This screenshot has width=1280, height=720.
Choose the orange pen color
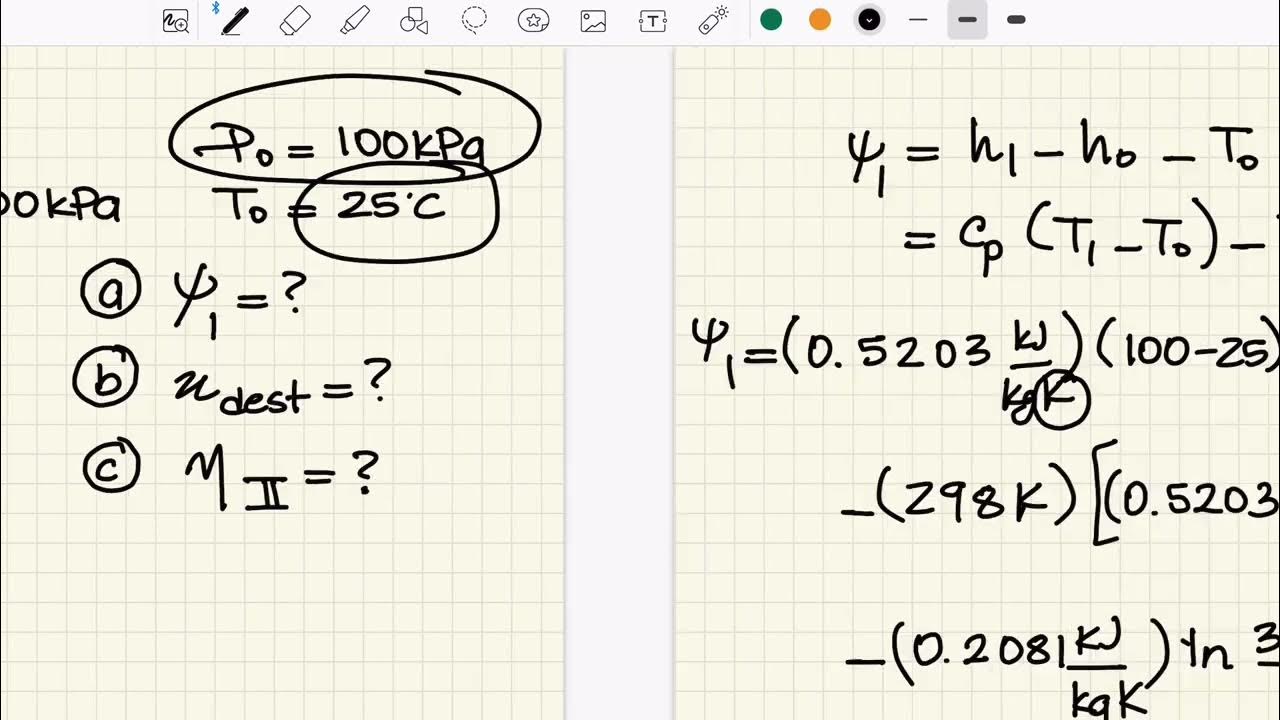[x=820, y=20]
